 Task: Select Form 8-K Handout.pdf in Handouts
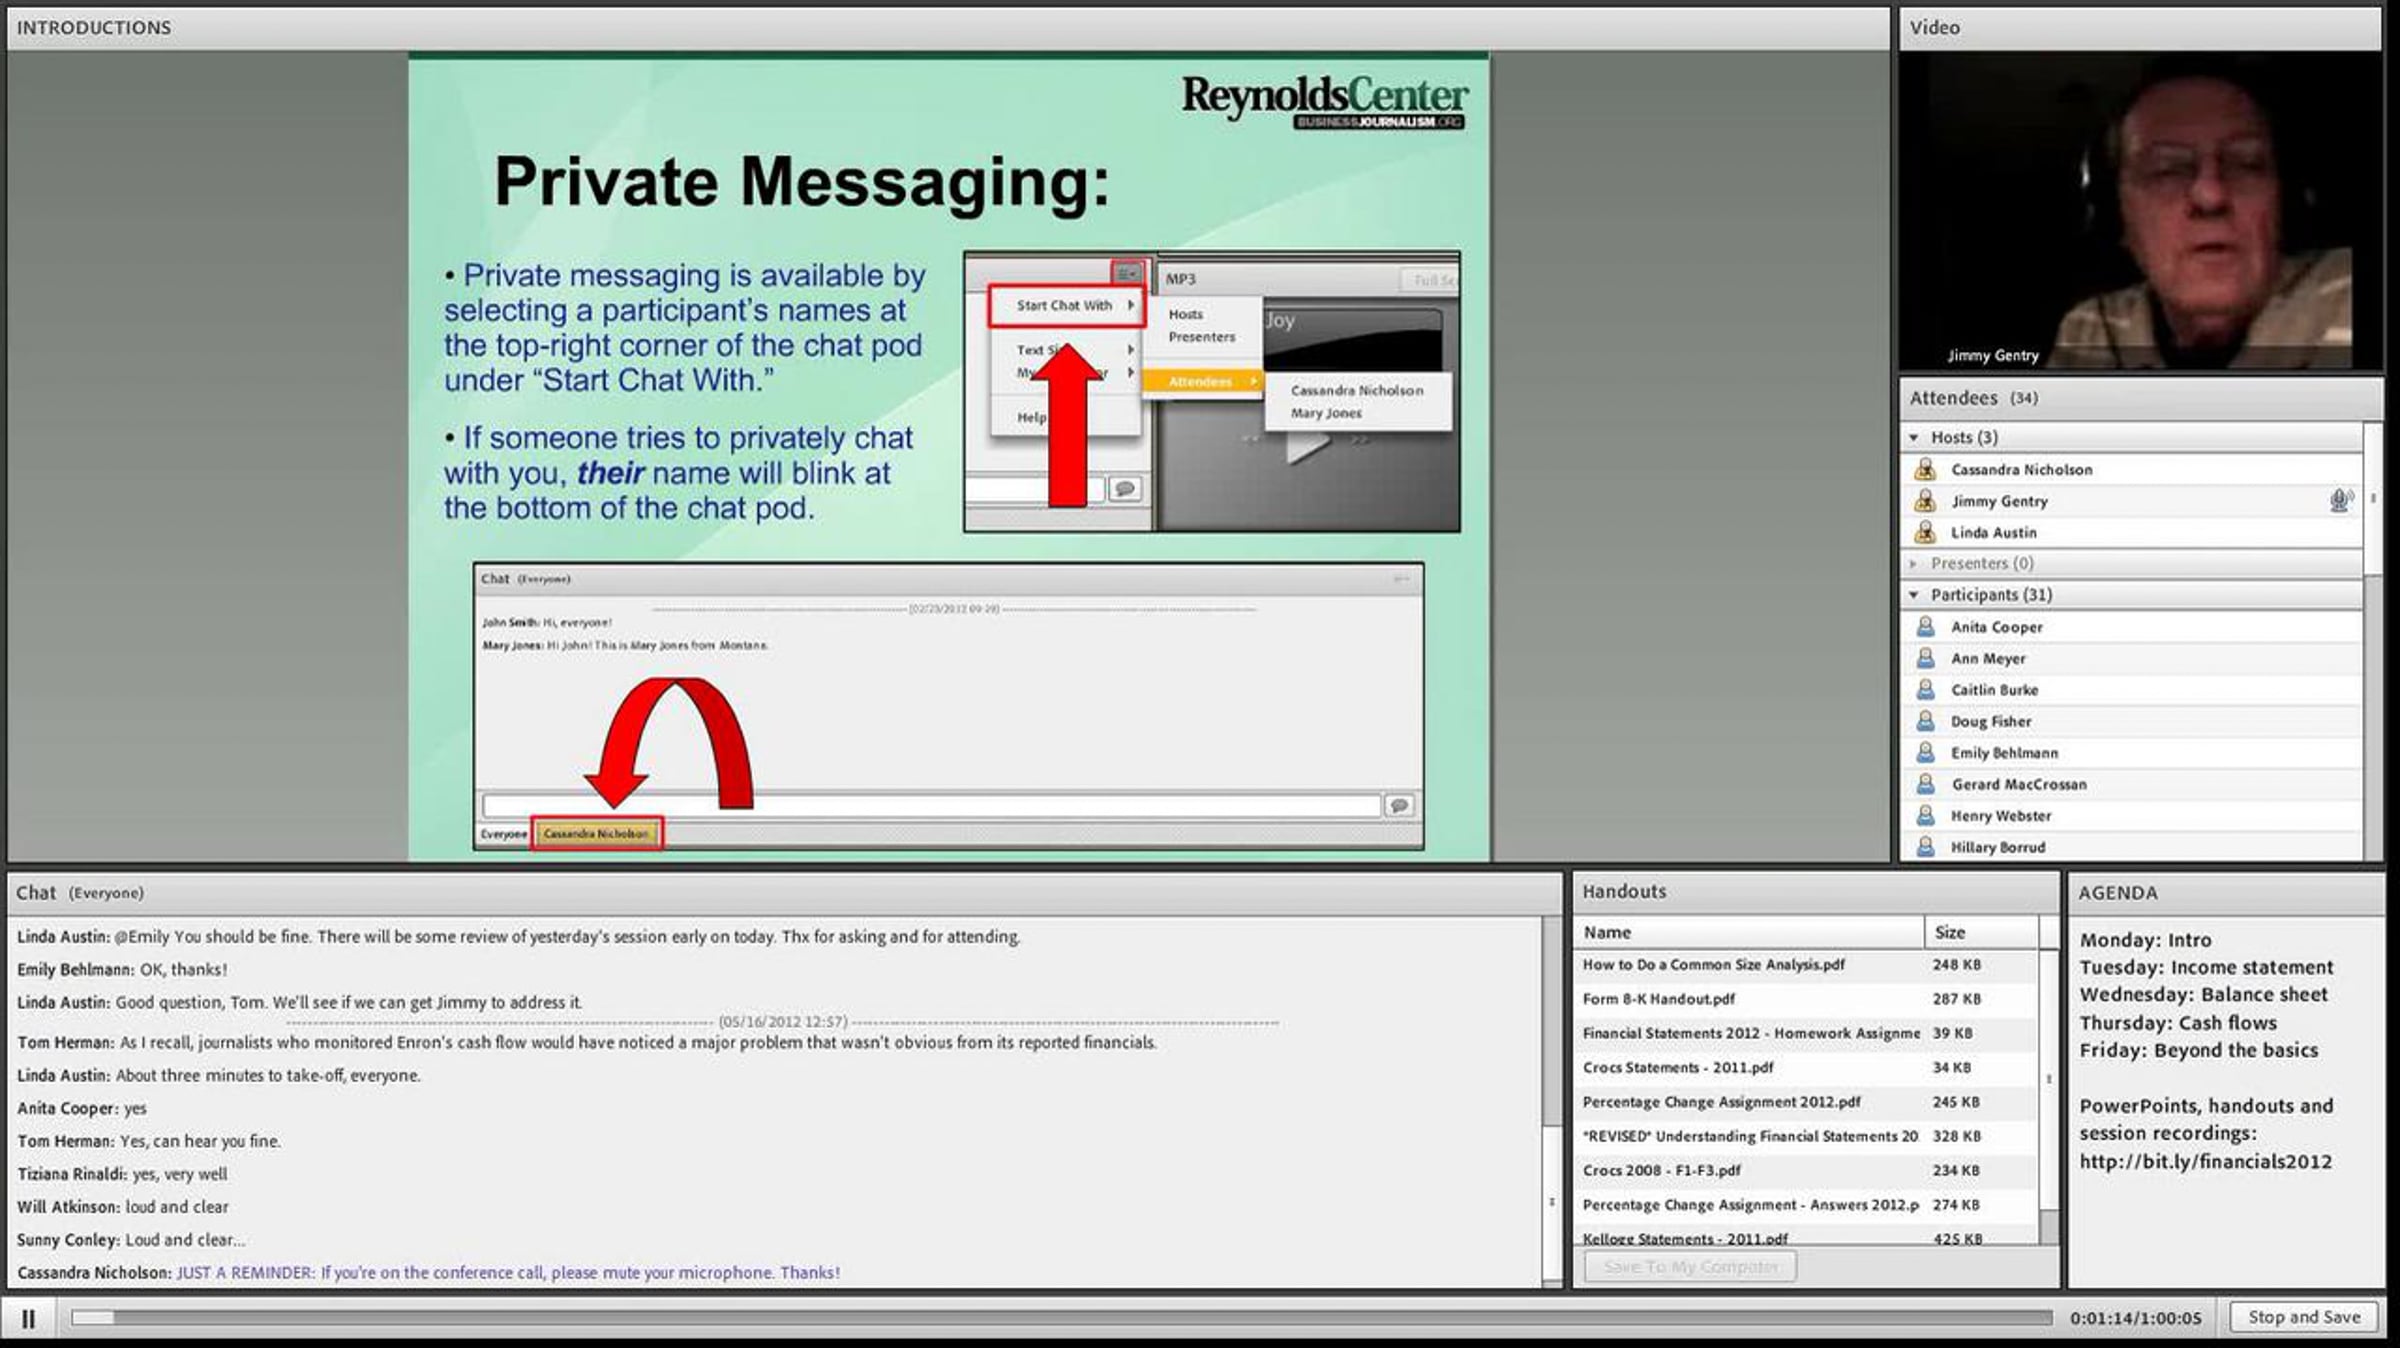tap(1658, 999)
